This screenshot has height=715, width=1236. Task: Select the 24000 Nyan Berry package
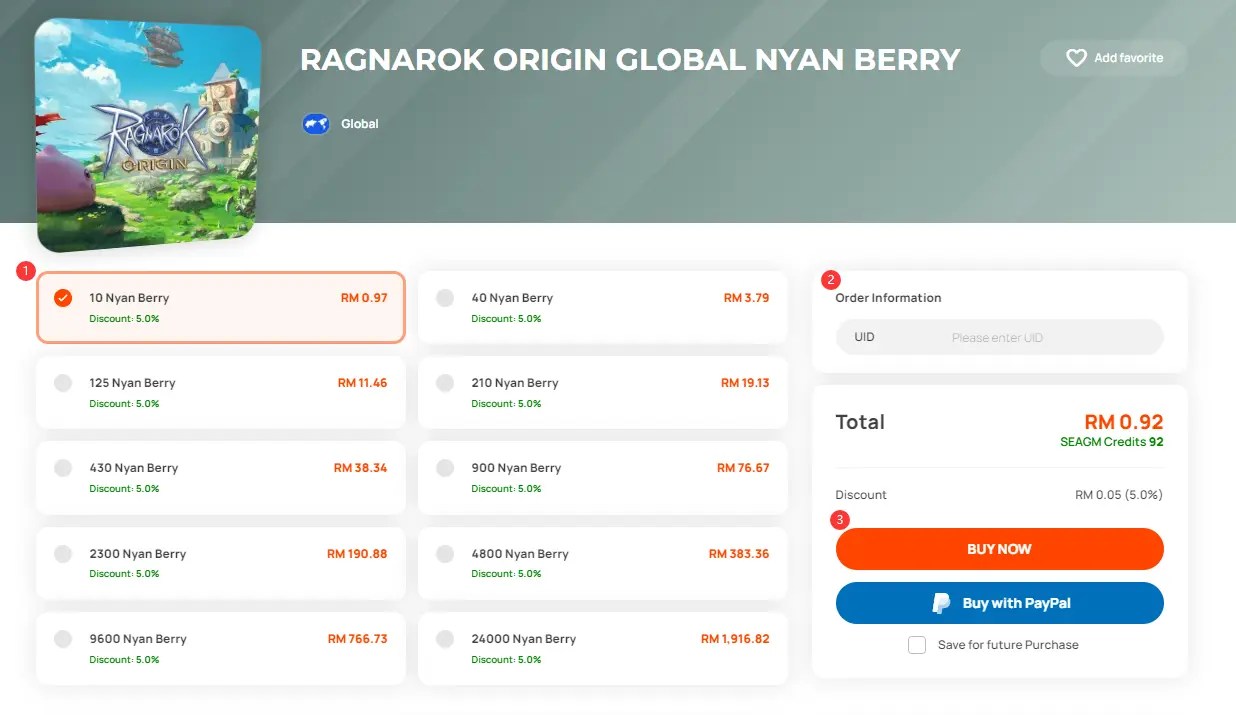tap(603, 647)
